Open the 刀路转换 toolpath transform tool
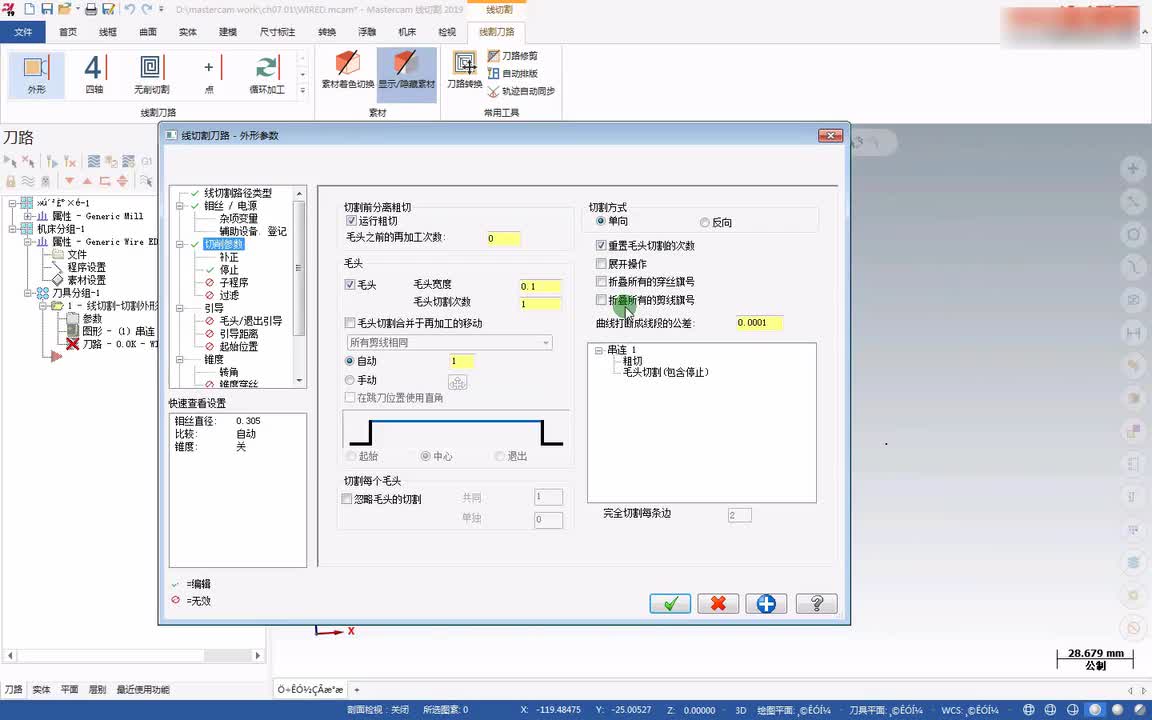 [464, 71]
